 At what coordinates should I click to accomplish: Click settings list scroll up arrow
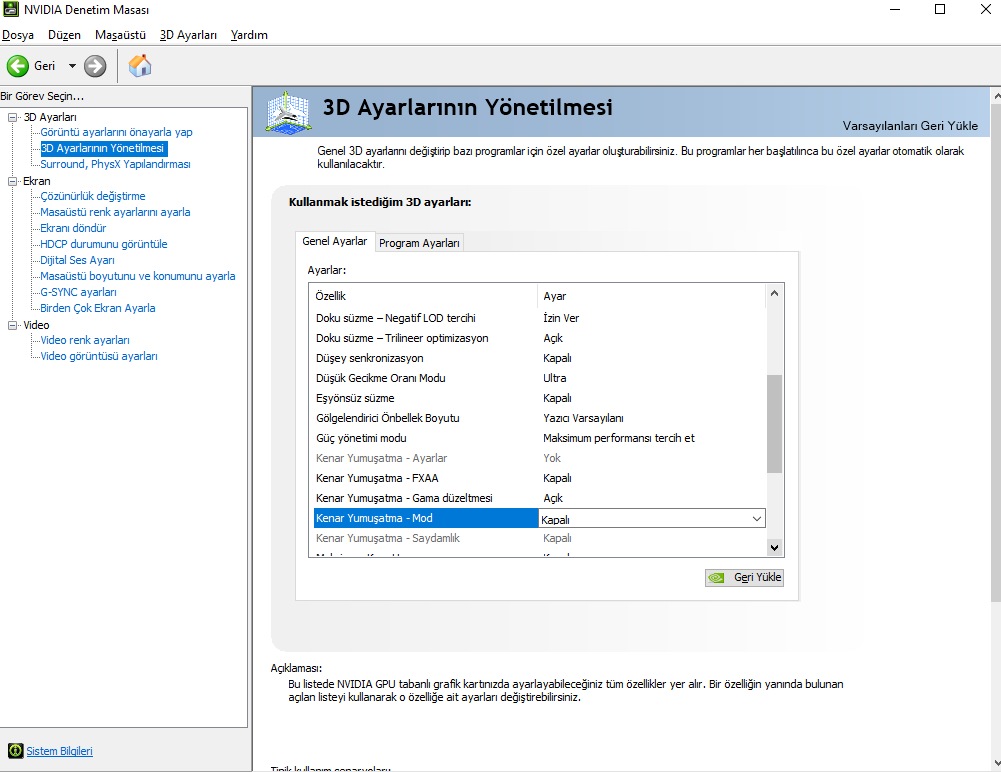[x=774, y=294]
